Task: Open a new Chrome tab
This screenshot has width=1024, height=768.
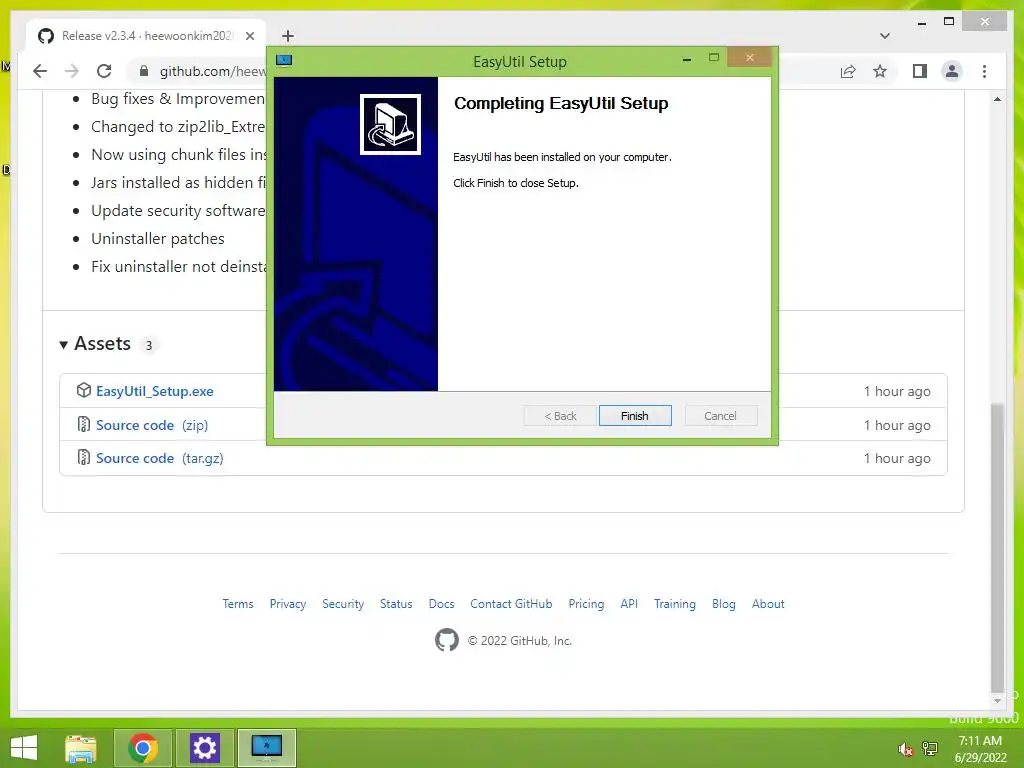Action: 287,36
